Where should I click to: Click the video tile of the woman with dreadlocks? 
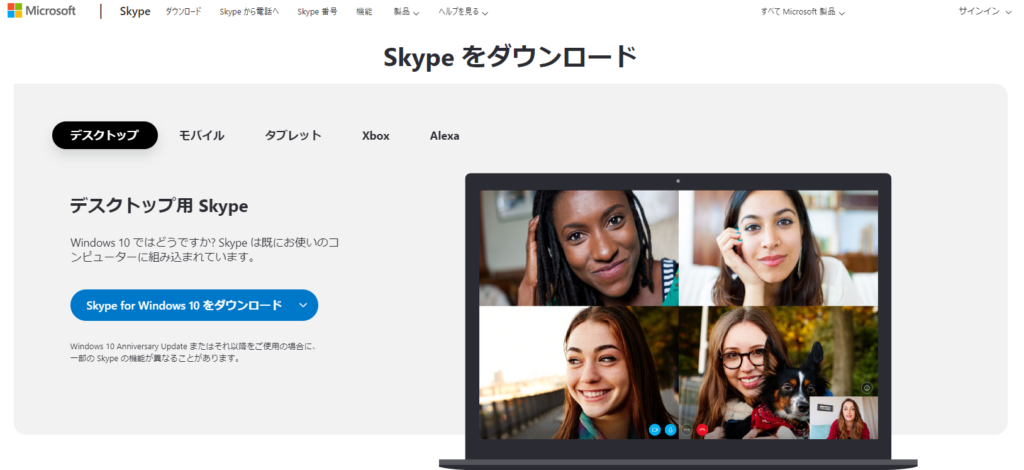(579, 248)
